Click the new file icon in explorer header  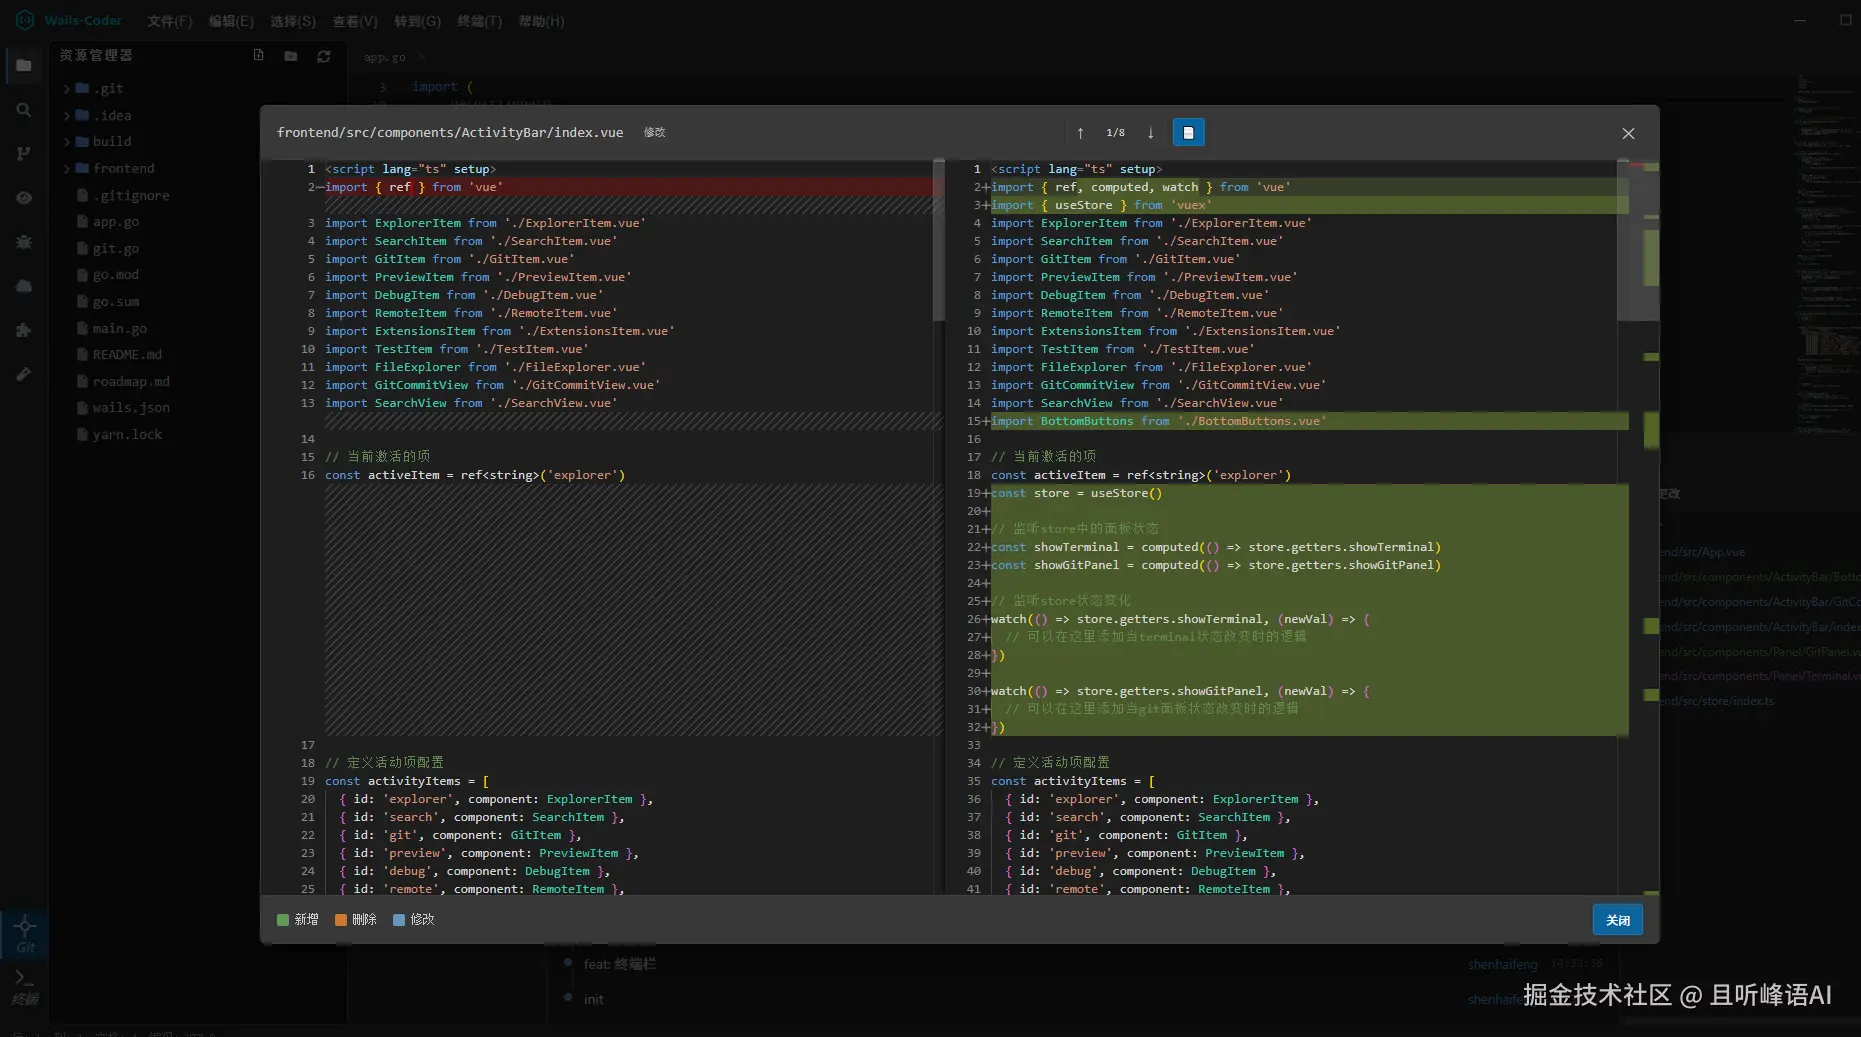[259, 56]
